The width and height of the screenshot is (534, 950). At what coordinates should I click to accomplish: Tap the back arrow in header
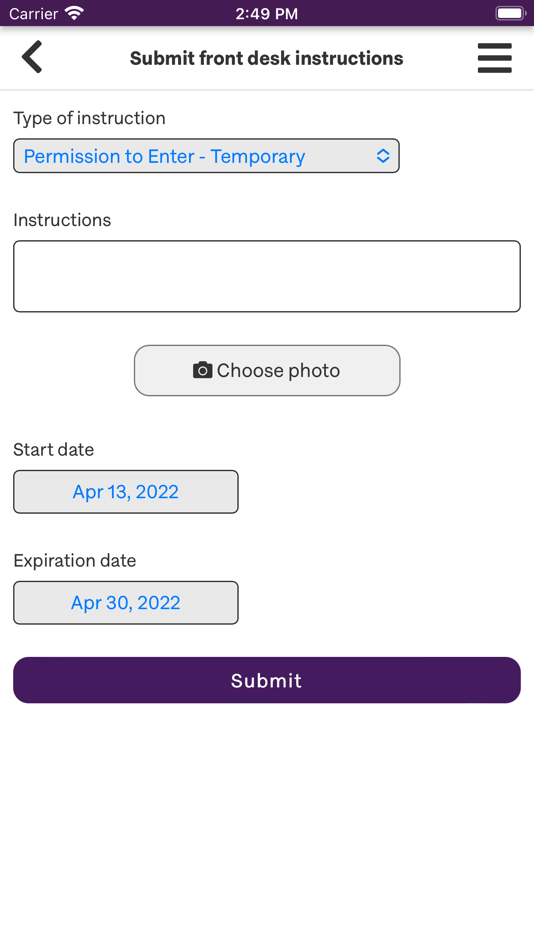32,57
